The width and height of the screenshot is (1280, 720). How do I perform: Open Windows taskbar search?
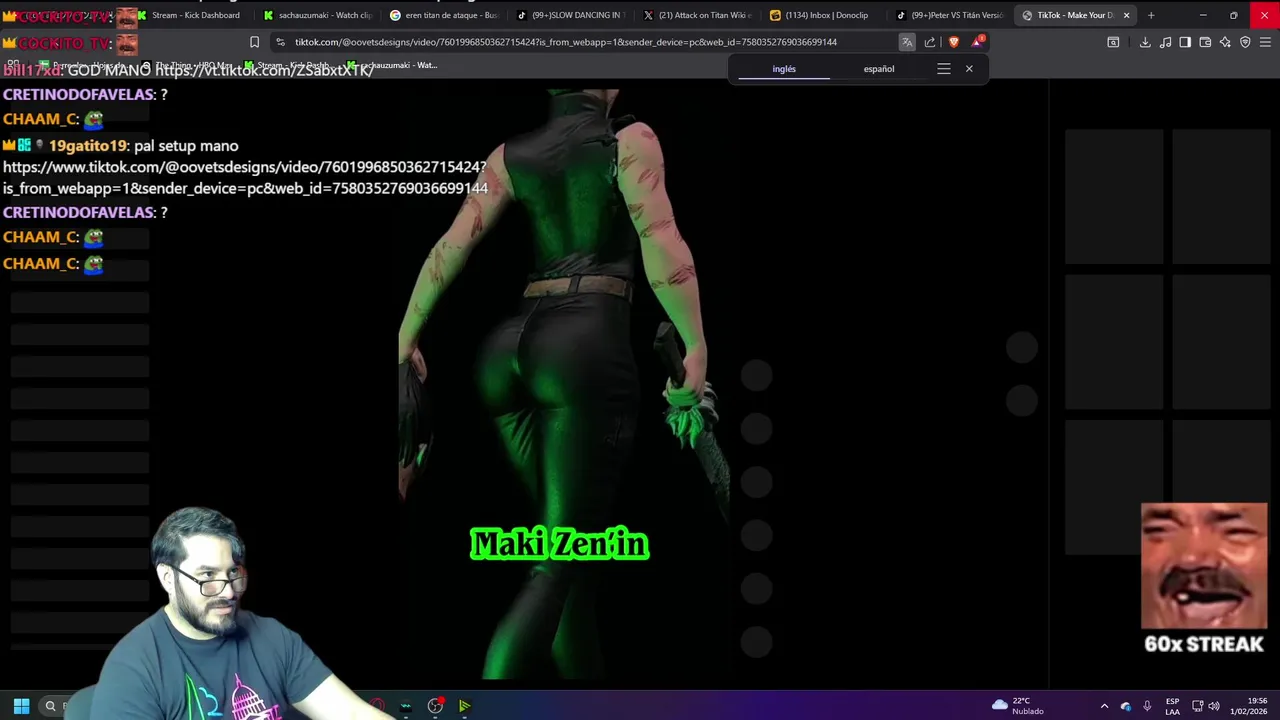pyautogui.click(x=50, y=705)
